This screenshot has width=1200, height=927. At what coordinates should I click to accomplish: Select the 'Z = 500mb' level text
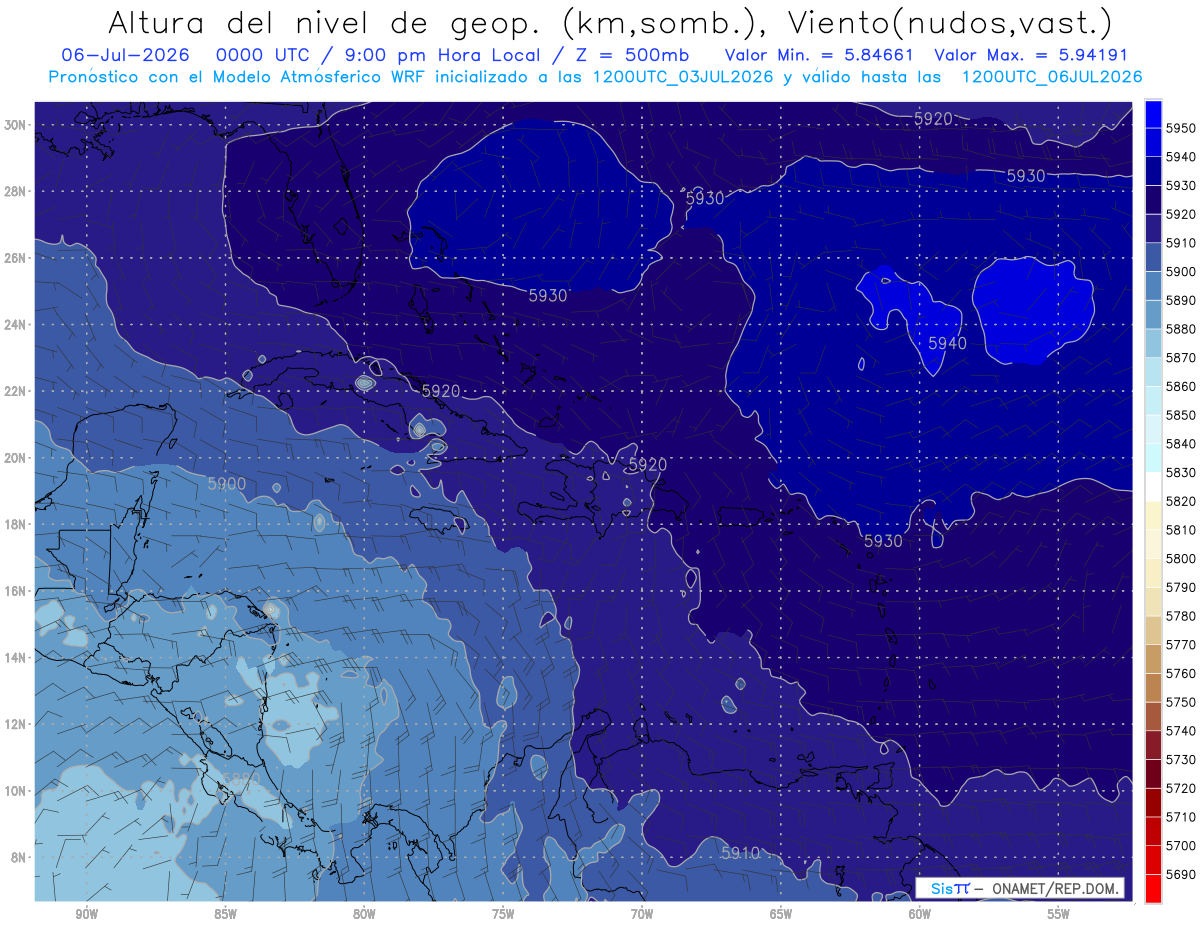click(634, 55)
